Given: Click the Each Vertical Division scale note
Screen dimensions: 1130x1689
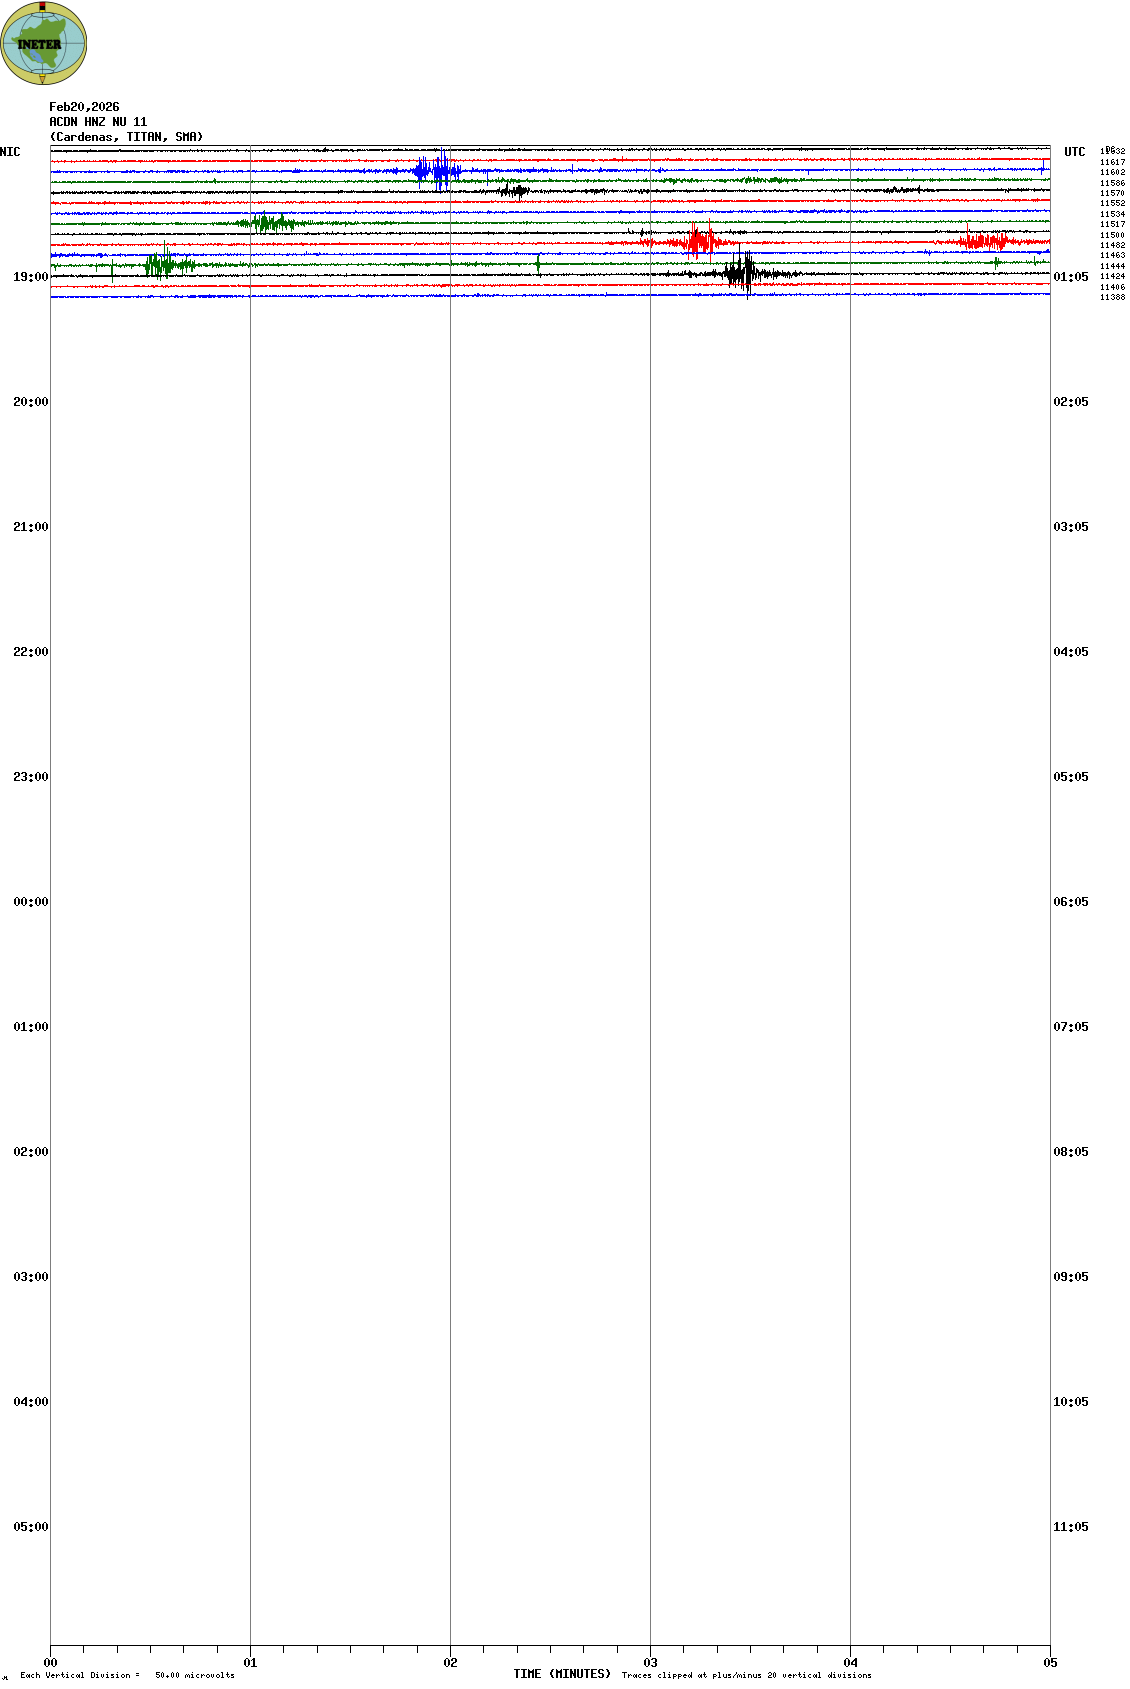Looking at the screenshot, I should pyautogui.click(x=127, y=1675).
